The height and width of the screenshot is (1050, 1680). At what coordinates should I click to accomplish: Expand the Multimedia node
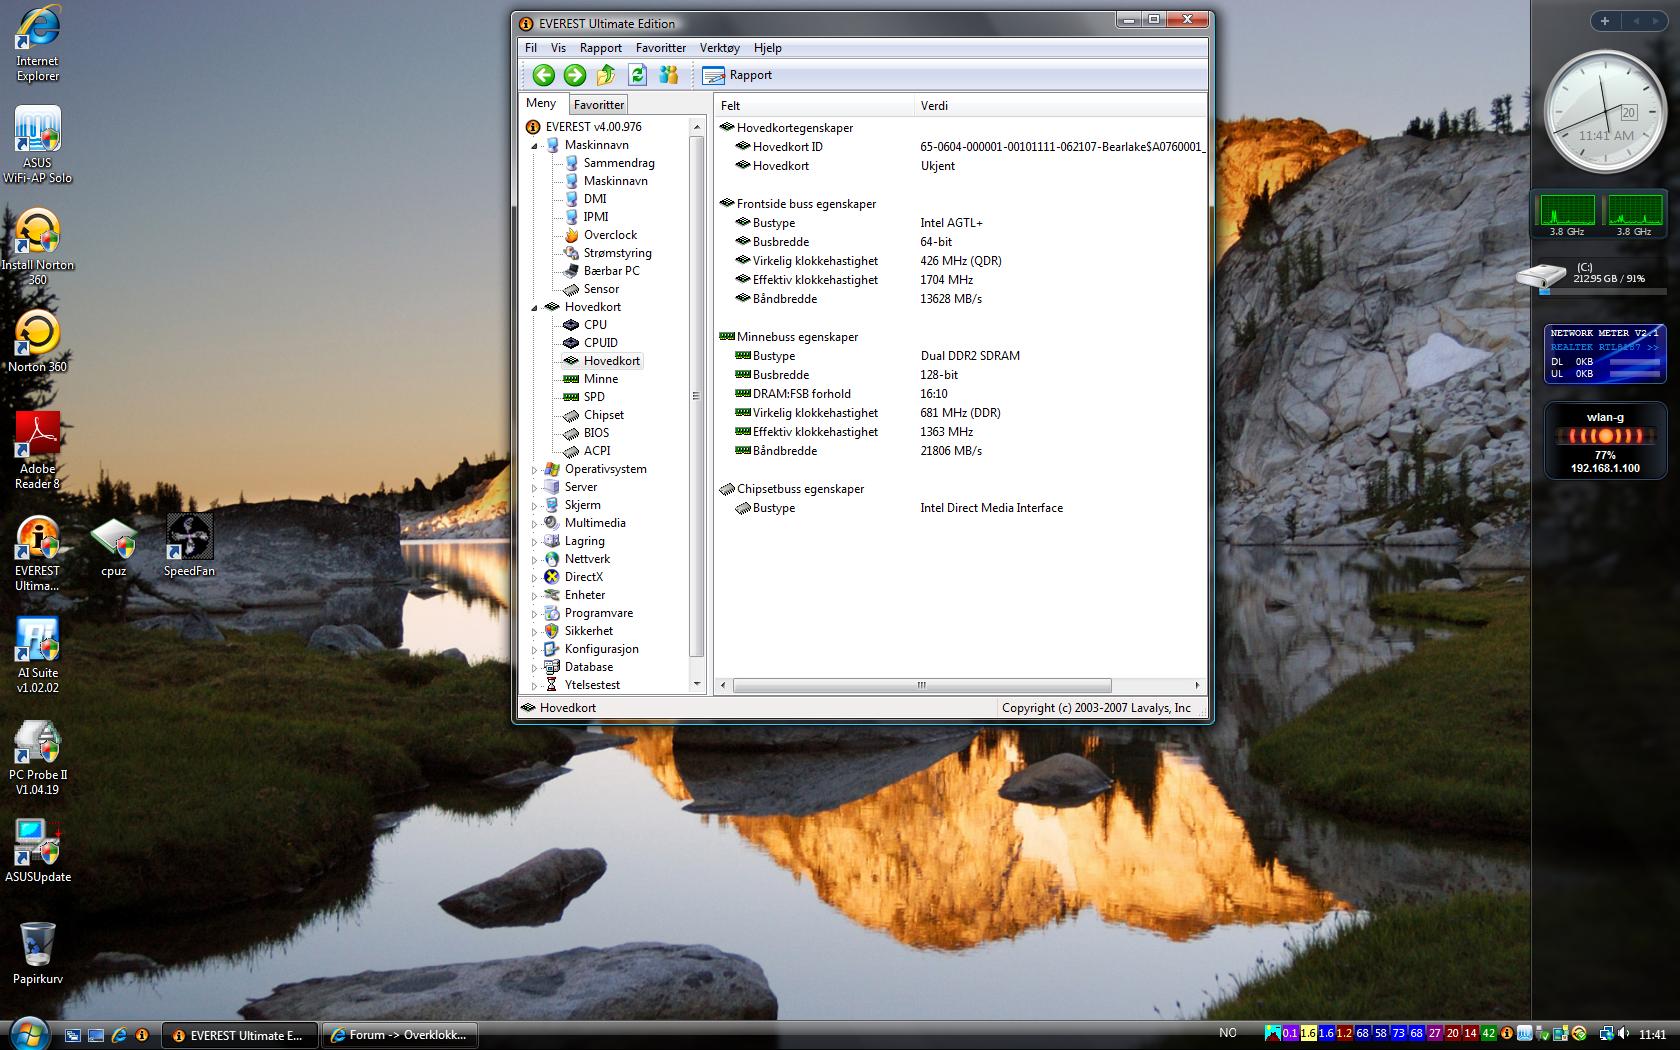click(535, 524)
